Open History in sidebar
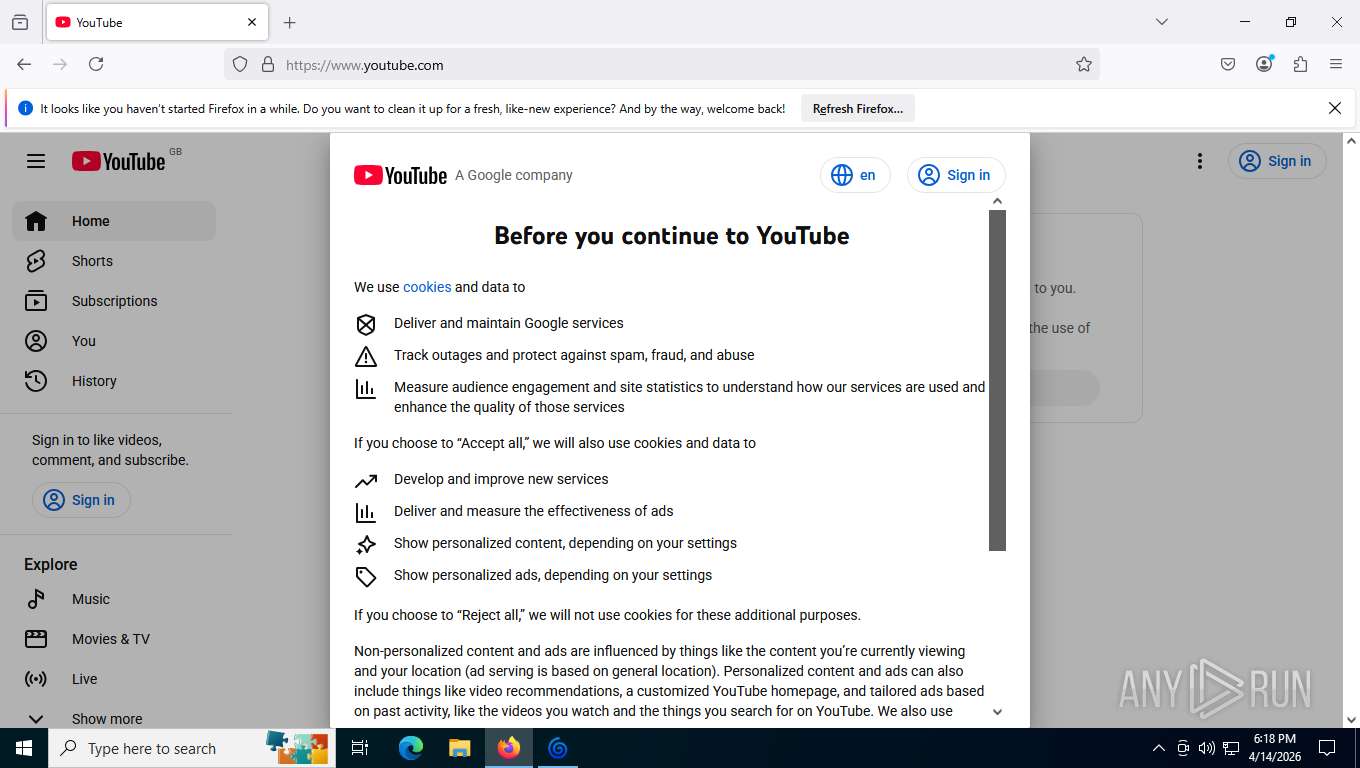 114,381
